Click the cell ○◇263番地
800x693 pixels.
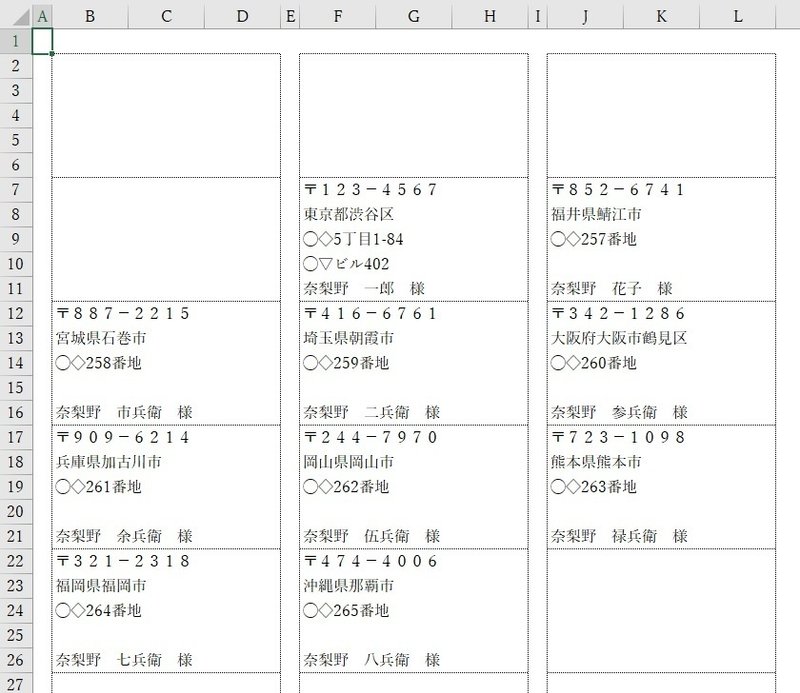[594, 487]
